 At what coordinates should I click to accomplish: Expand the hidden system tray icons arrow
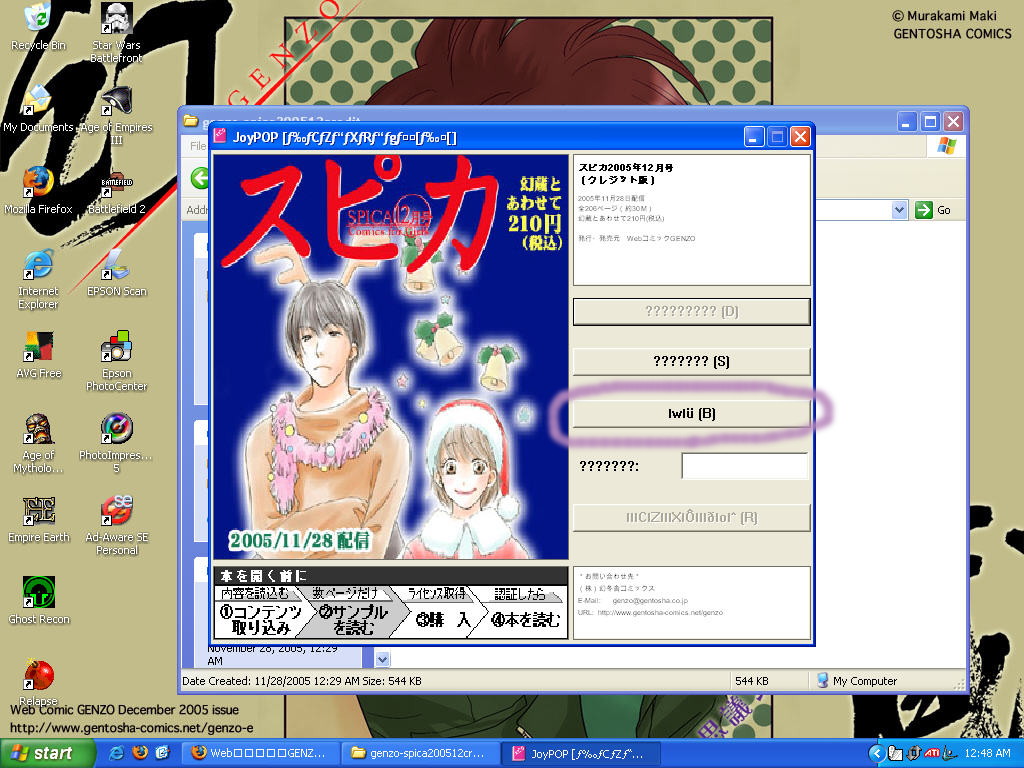pos(876,753)
